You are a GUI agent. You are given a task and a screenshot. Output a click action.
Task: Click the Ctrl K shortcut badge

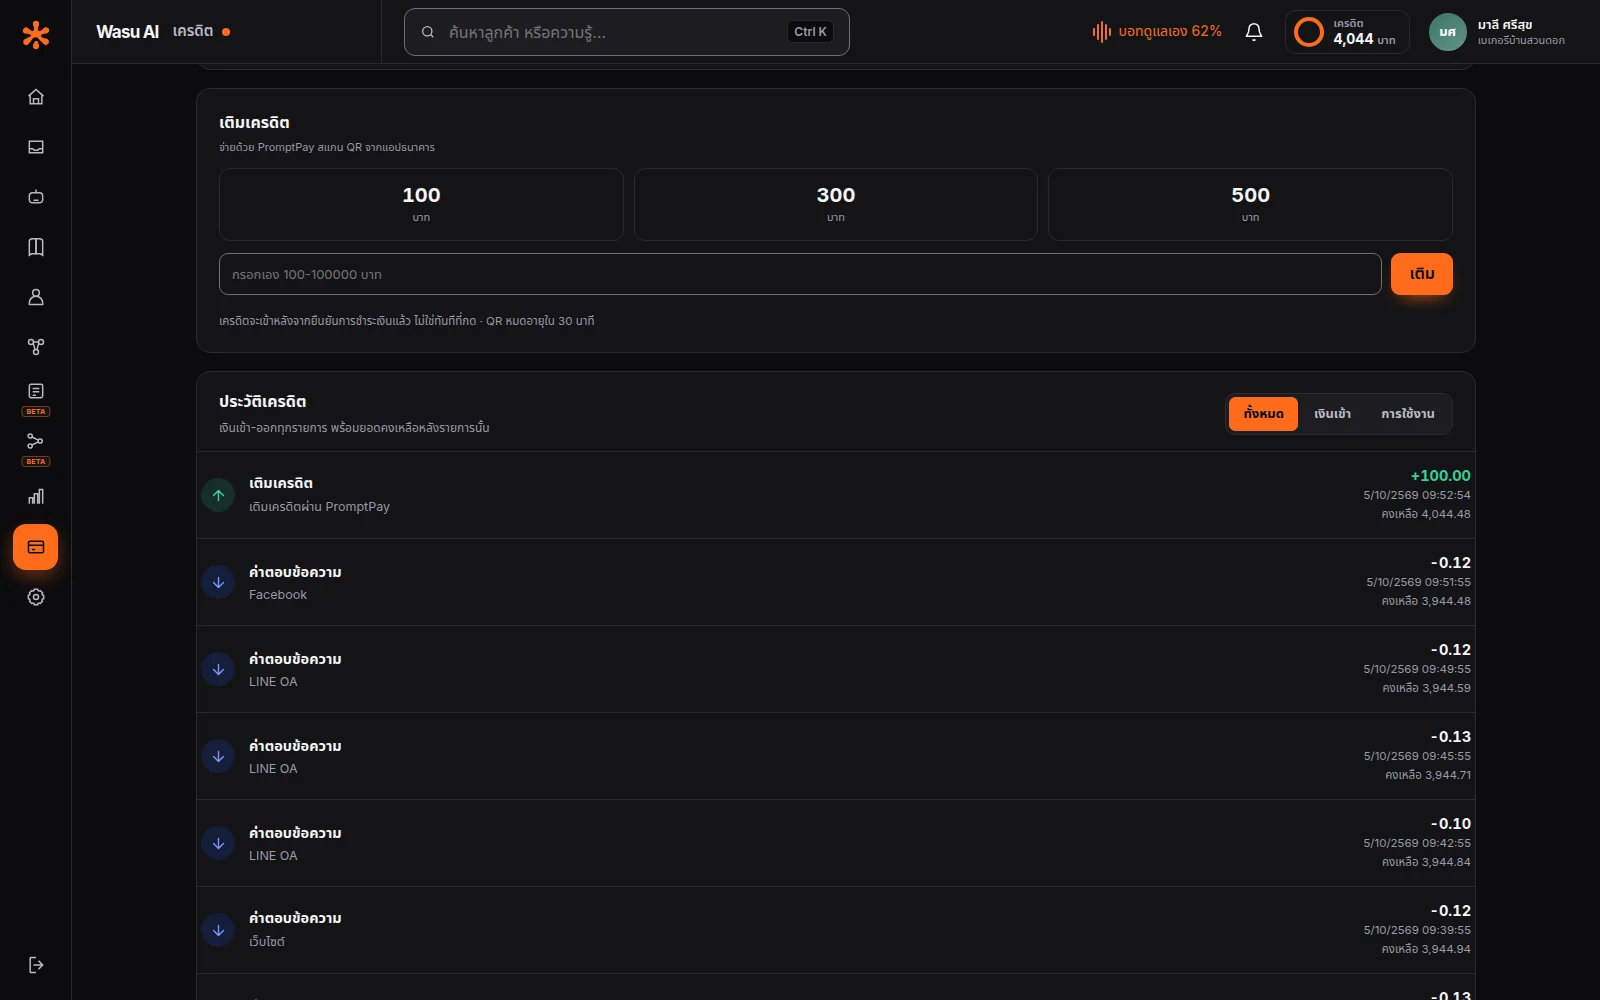pyautogui.click(x=810, y=32)
